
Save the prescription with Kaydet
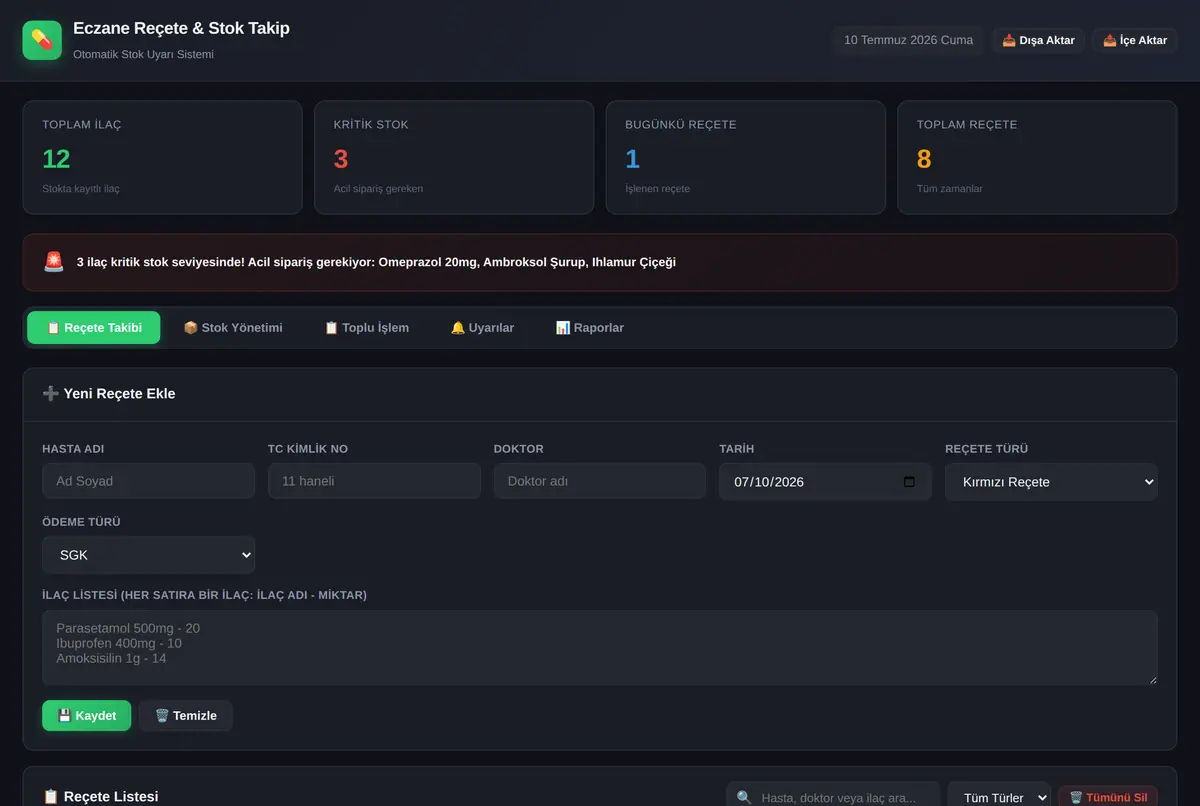tap(86, 715)
